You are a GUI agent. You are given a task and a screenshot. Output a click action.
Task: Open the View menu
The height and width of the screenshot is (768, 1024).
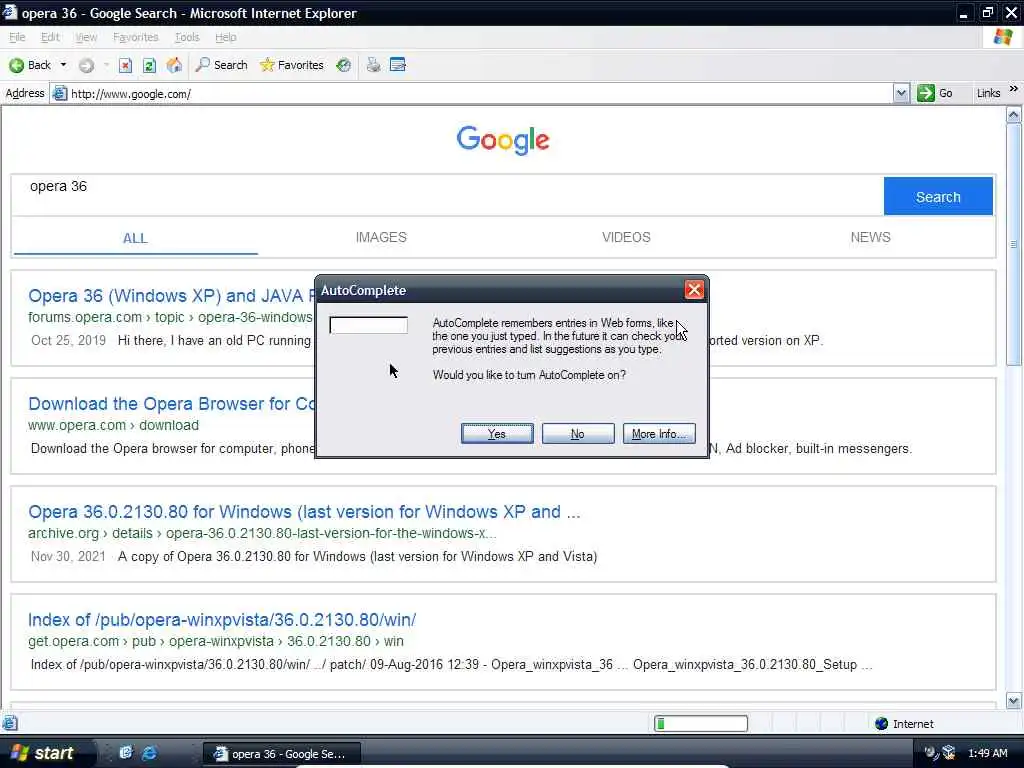[86, 37]
